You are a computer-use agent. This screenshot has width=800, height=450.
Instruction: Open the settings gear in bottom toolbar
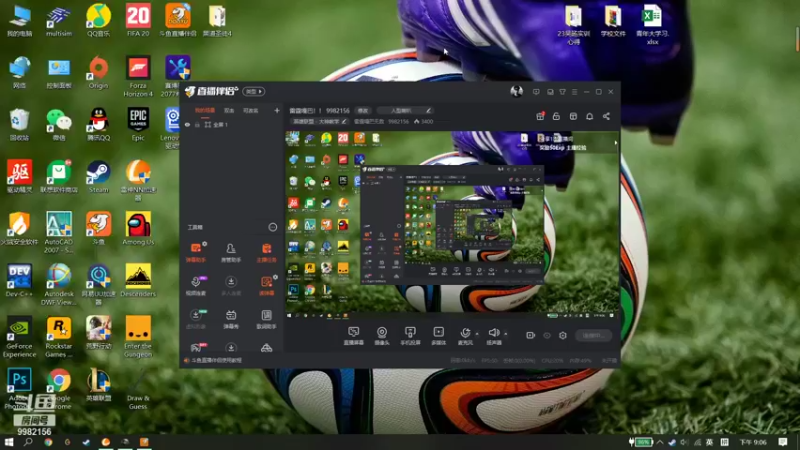(x=563, y=335)
